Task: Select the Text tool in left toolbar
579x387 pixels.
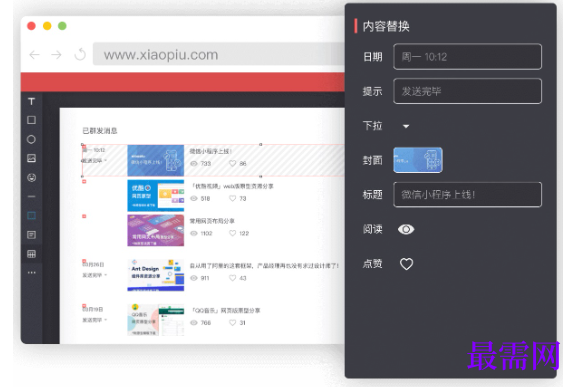Action: [32, 101]
